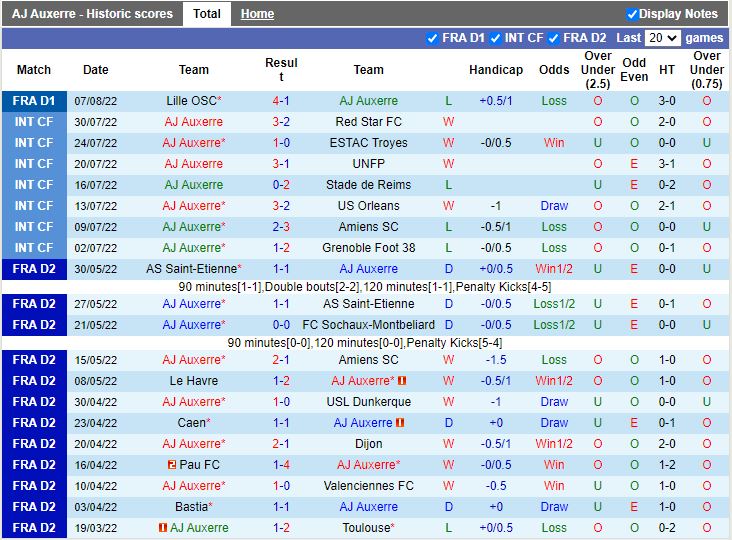Click handicap value -1.5 in Amiens row

pyautogui.click(x=496, y=360)
